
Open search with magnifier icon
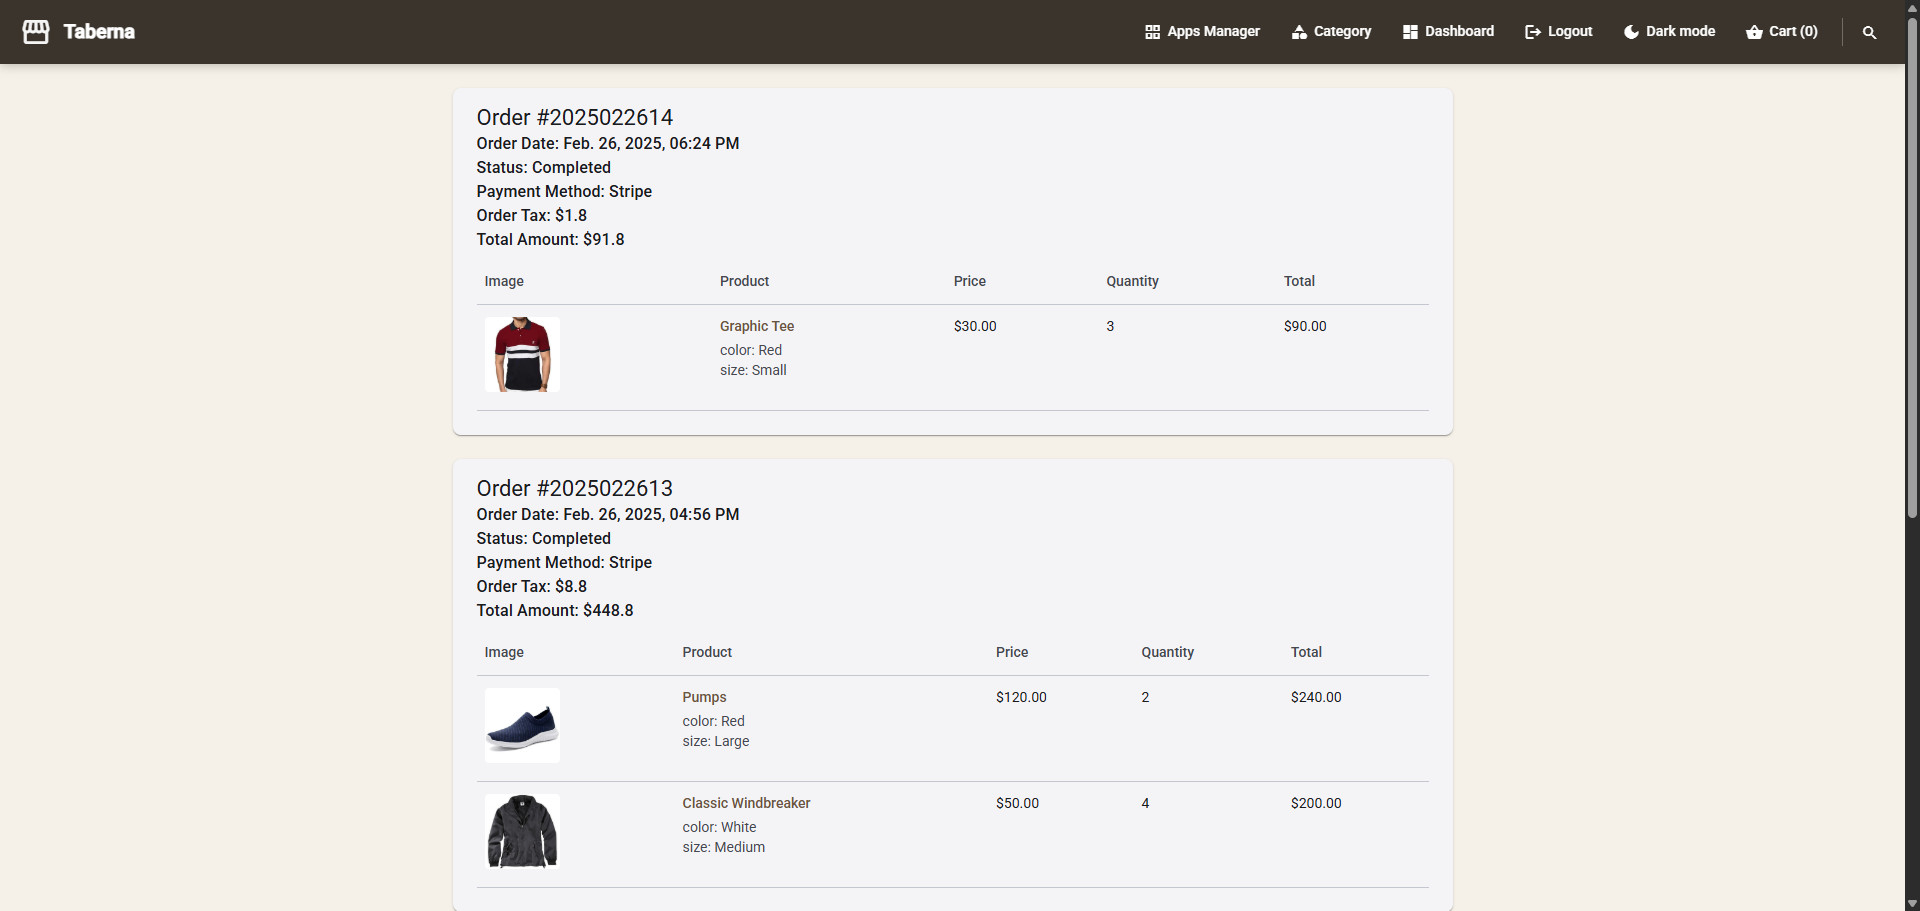click(x=1869, y=33)
